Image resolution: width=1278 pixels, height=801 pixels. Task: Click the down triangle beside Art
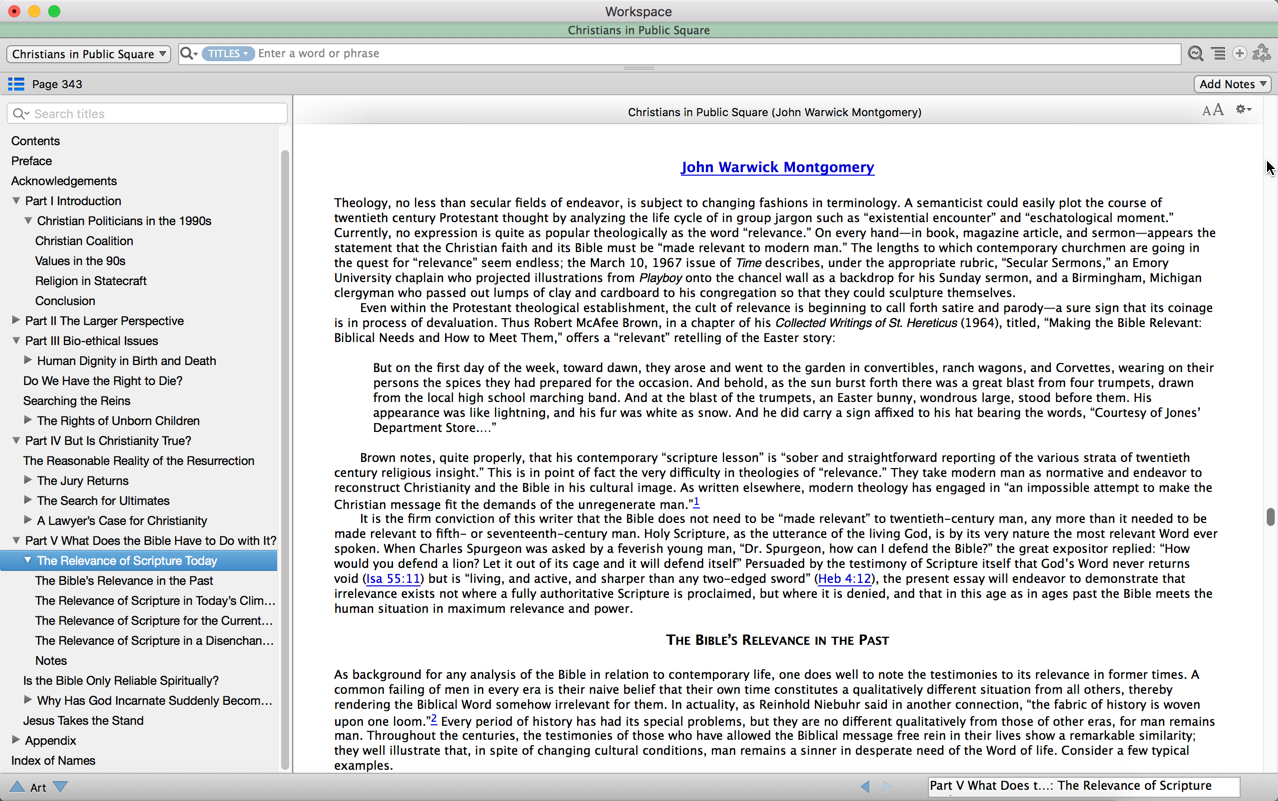(61, 787)
